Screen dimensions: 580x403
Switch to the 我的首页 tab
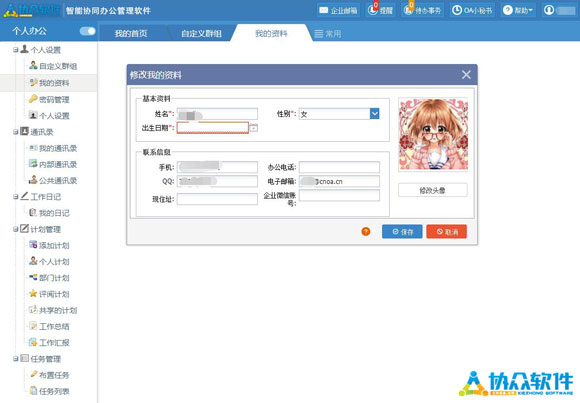(x=131, y=34)
